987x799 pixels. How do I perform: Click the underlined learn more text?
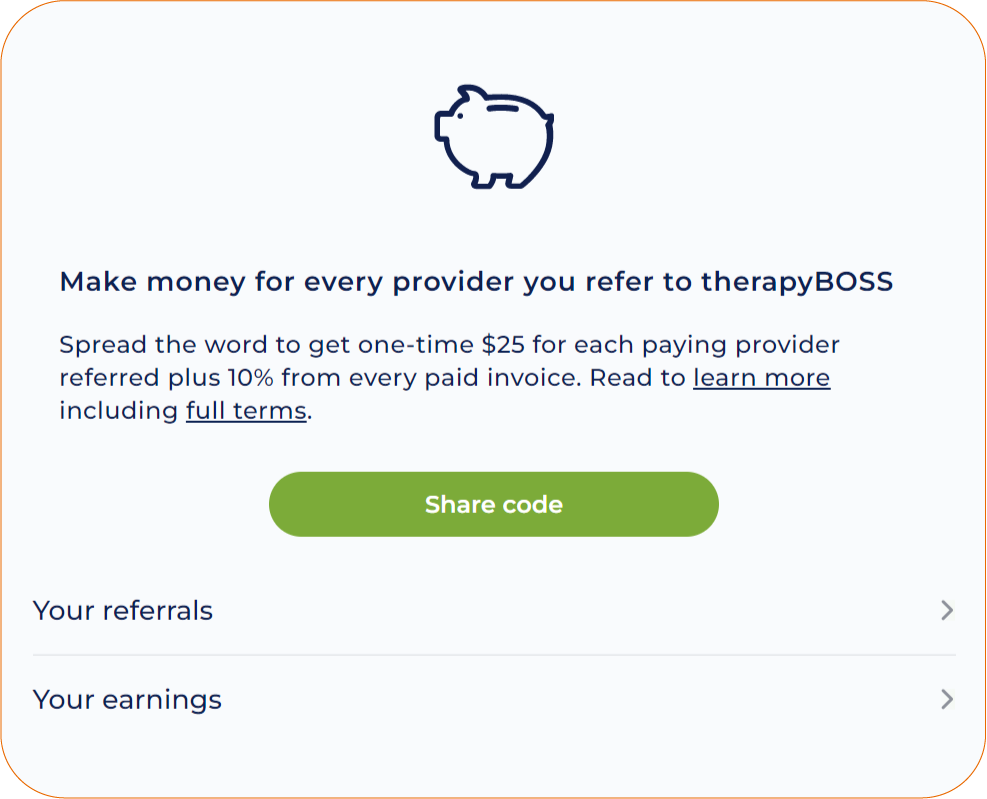(x=761, y=378)
